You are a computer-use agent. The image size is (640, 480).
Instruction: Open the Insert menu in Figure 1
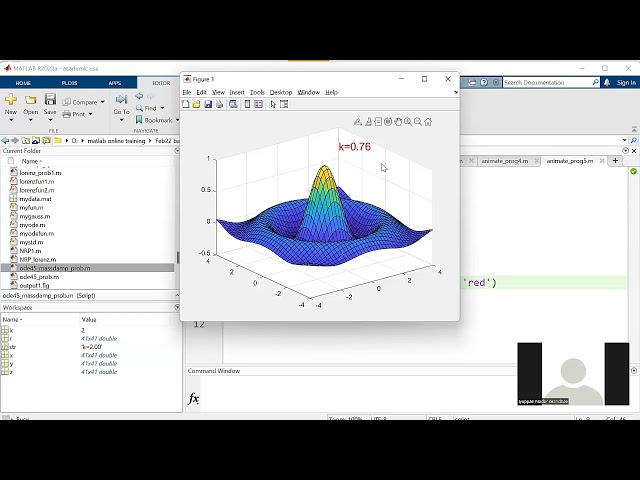pyautogui.click(x=237, y=92)
